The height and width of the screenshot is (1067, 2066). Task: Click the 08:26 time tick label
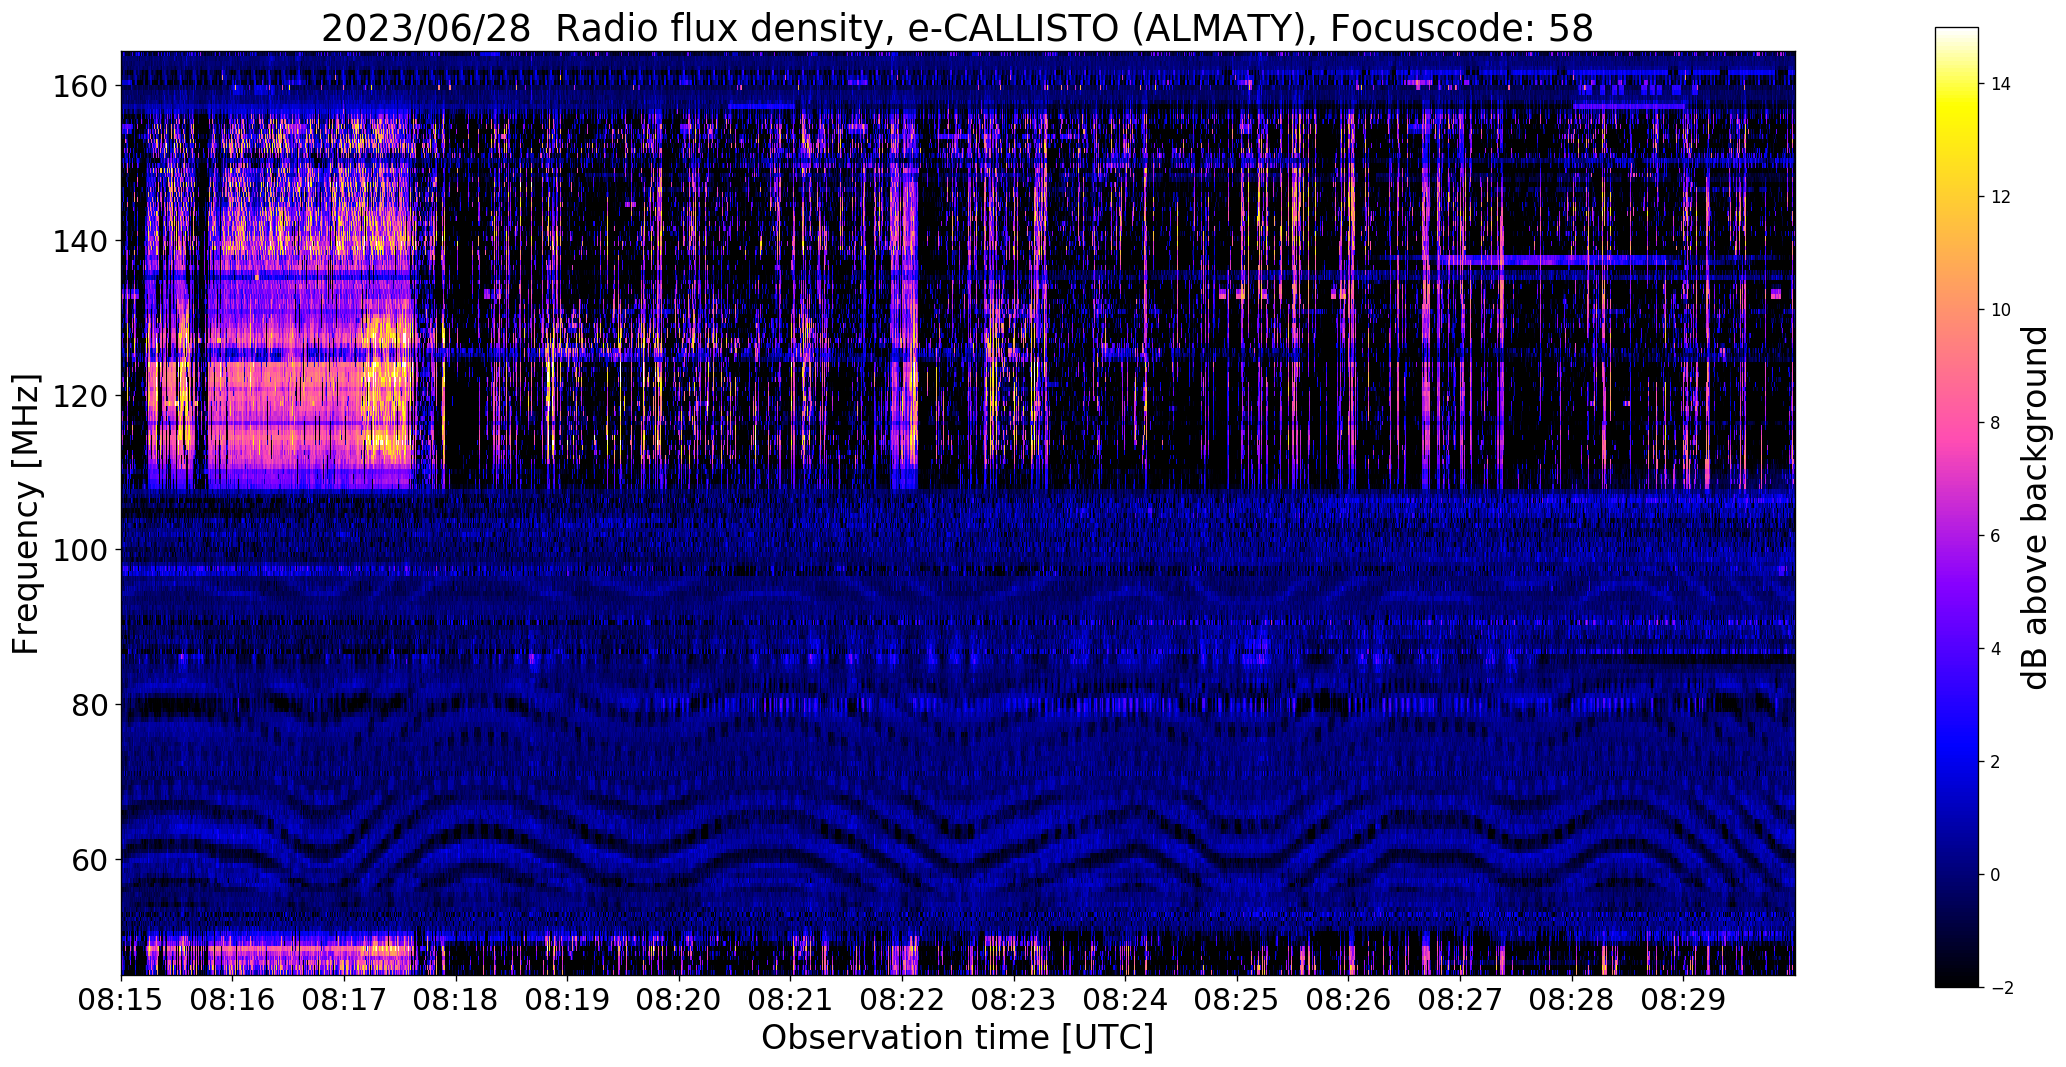[1348, 999]
